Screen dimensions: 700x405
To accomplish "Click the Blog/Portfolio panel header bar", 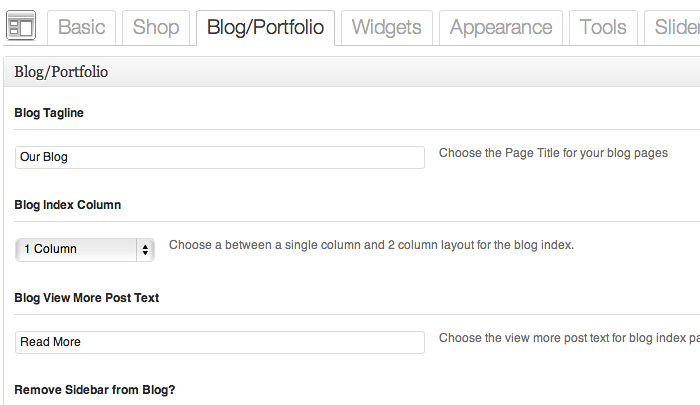I will coord(350,72).
